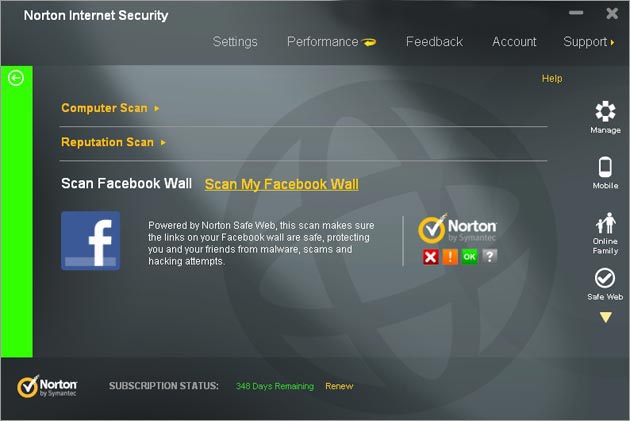Click the green back arrow icon
Image resolution: width=630 pixels, height=421 pixels.
[16, 78]
